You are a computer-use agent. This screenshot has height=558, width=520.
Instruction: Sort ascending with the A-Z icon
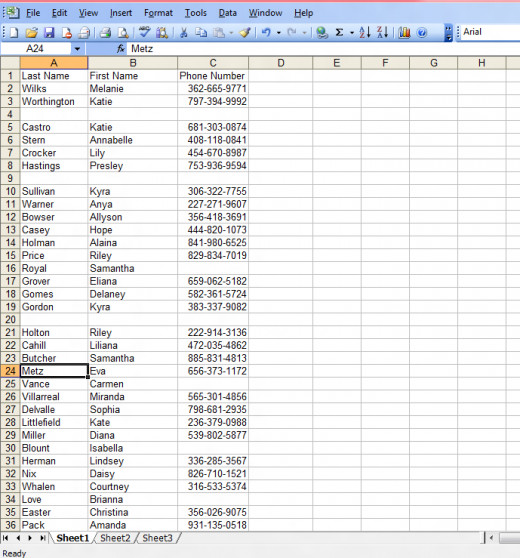point(365,32)
